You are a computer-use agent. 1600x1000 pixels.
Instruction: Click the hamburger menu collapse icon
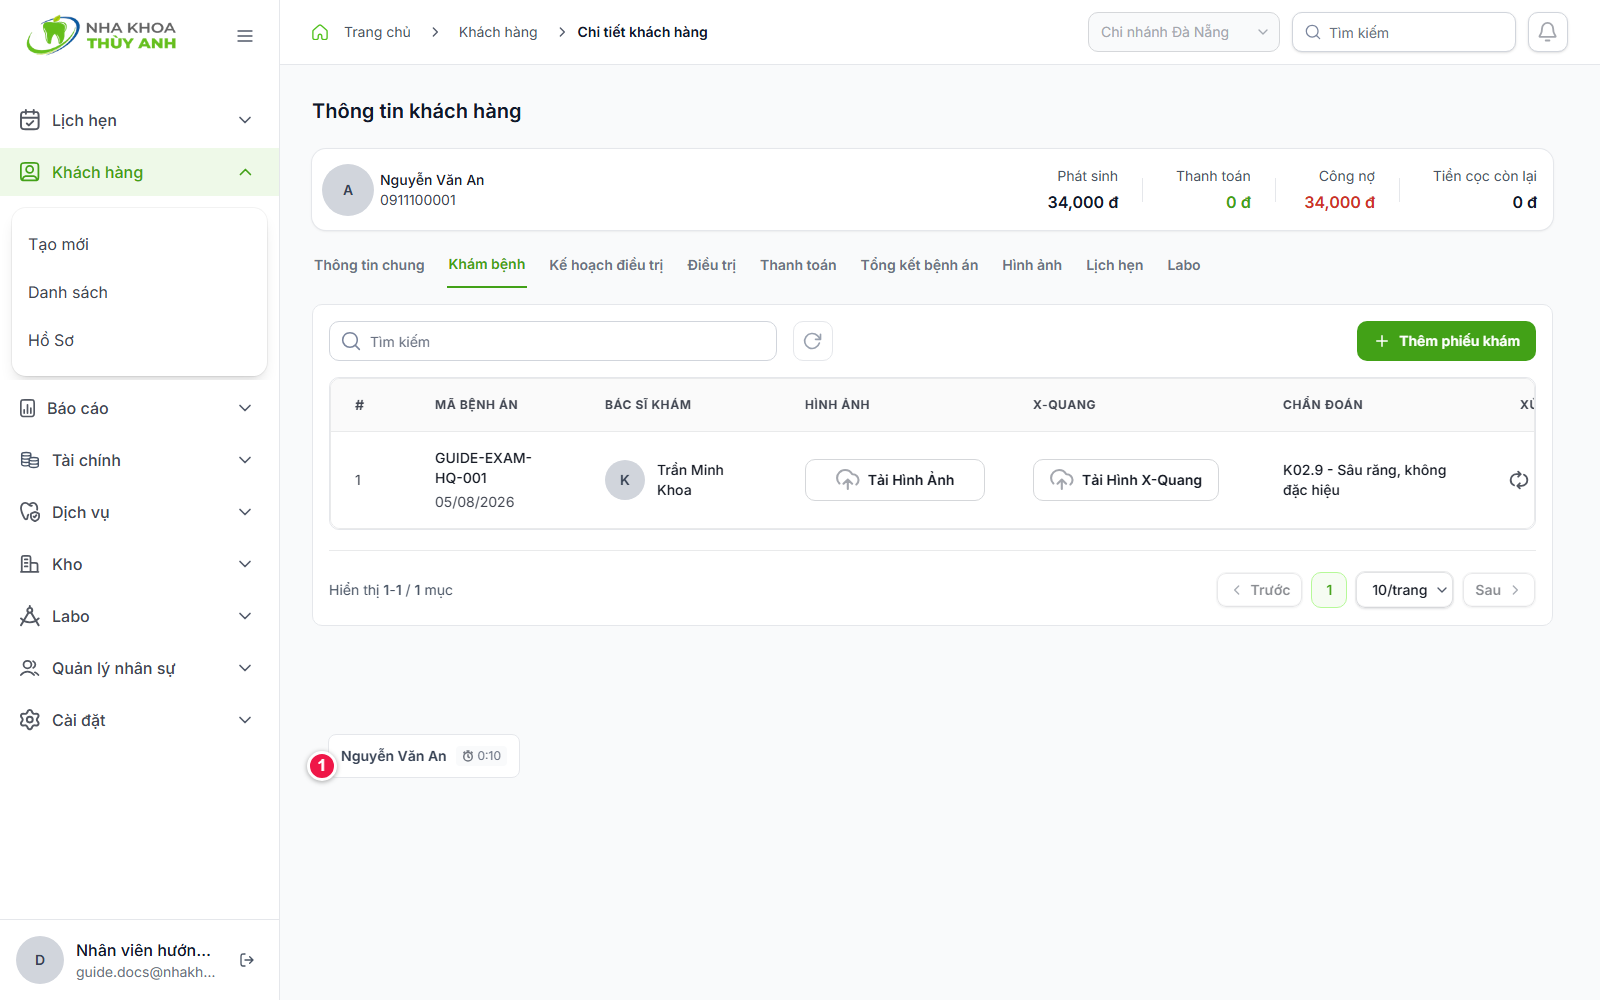[245, 36]
